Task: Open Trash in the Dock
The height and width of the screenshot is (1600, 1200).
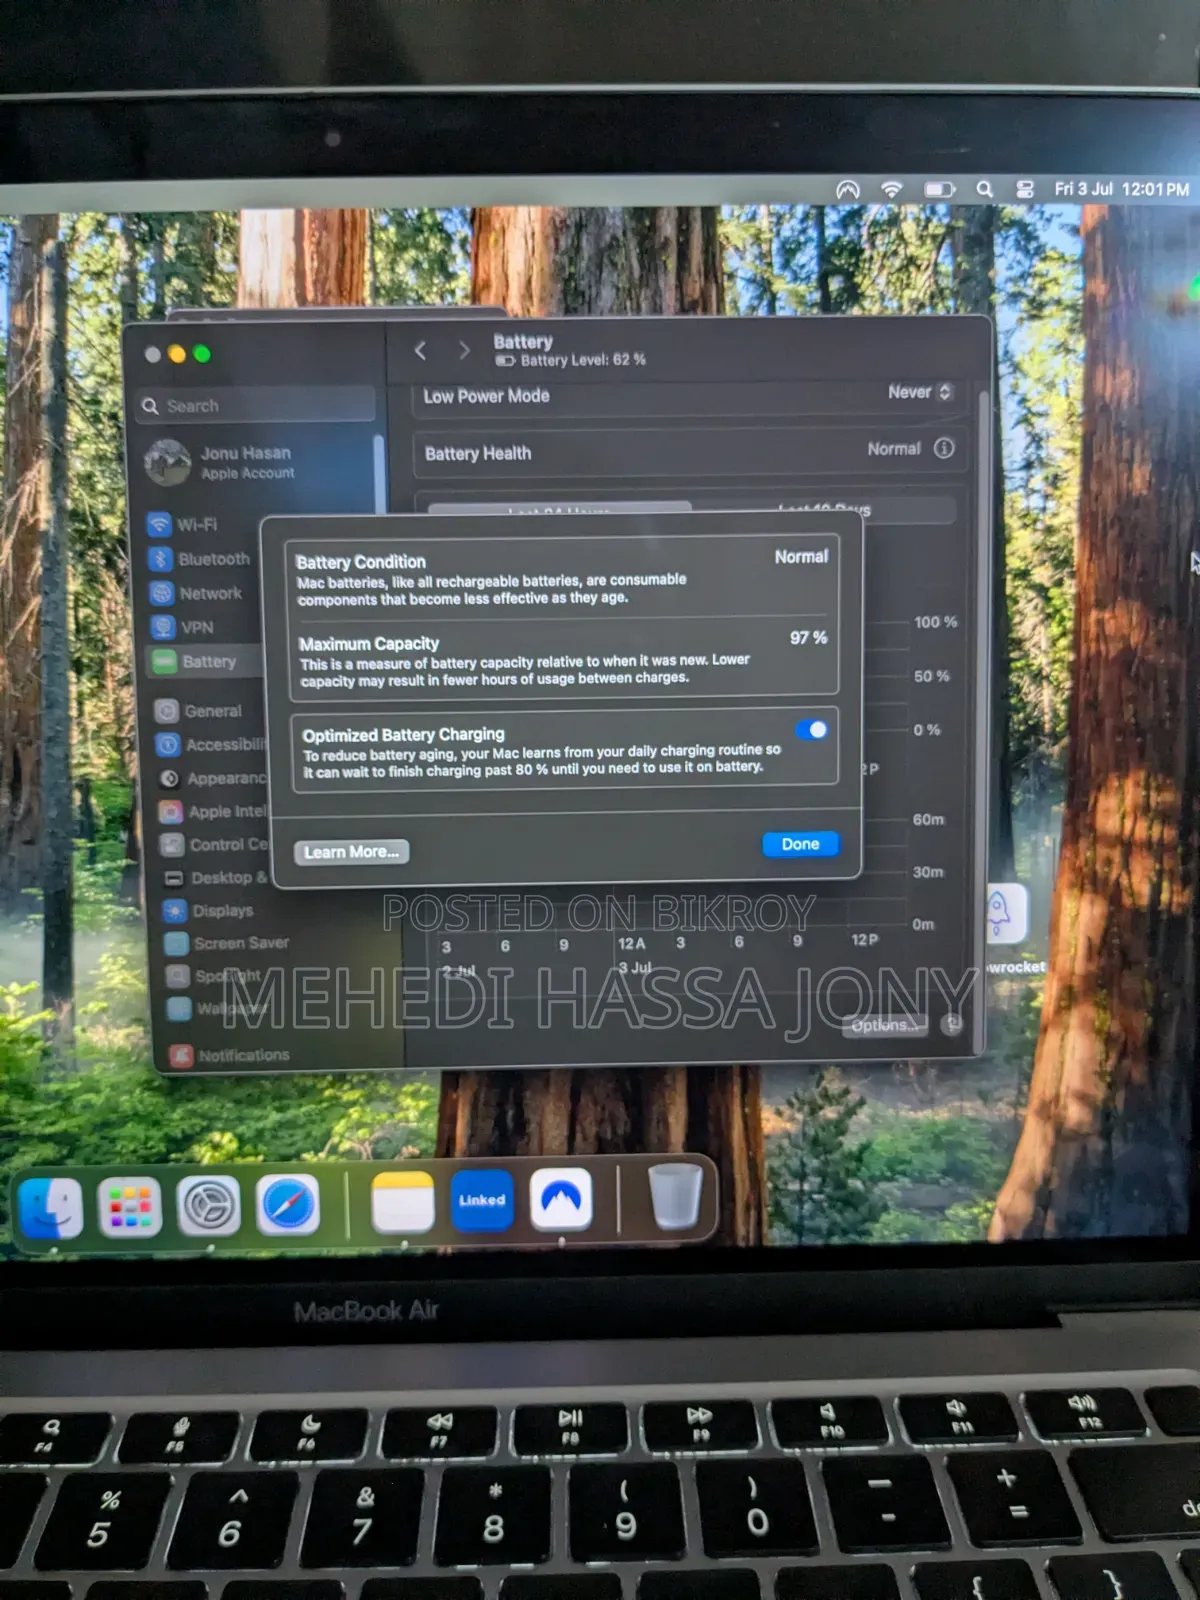Action: (675, 1195)
